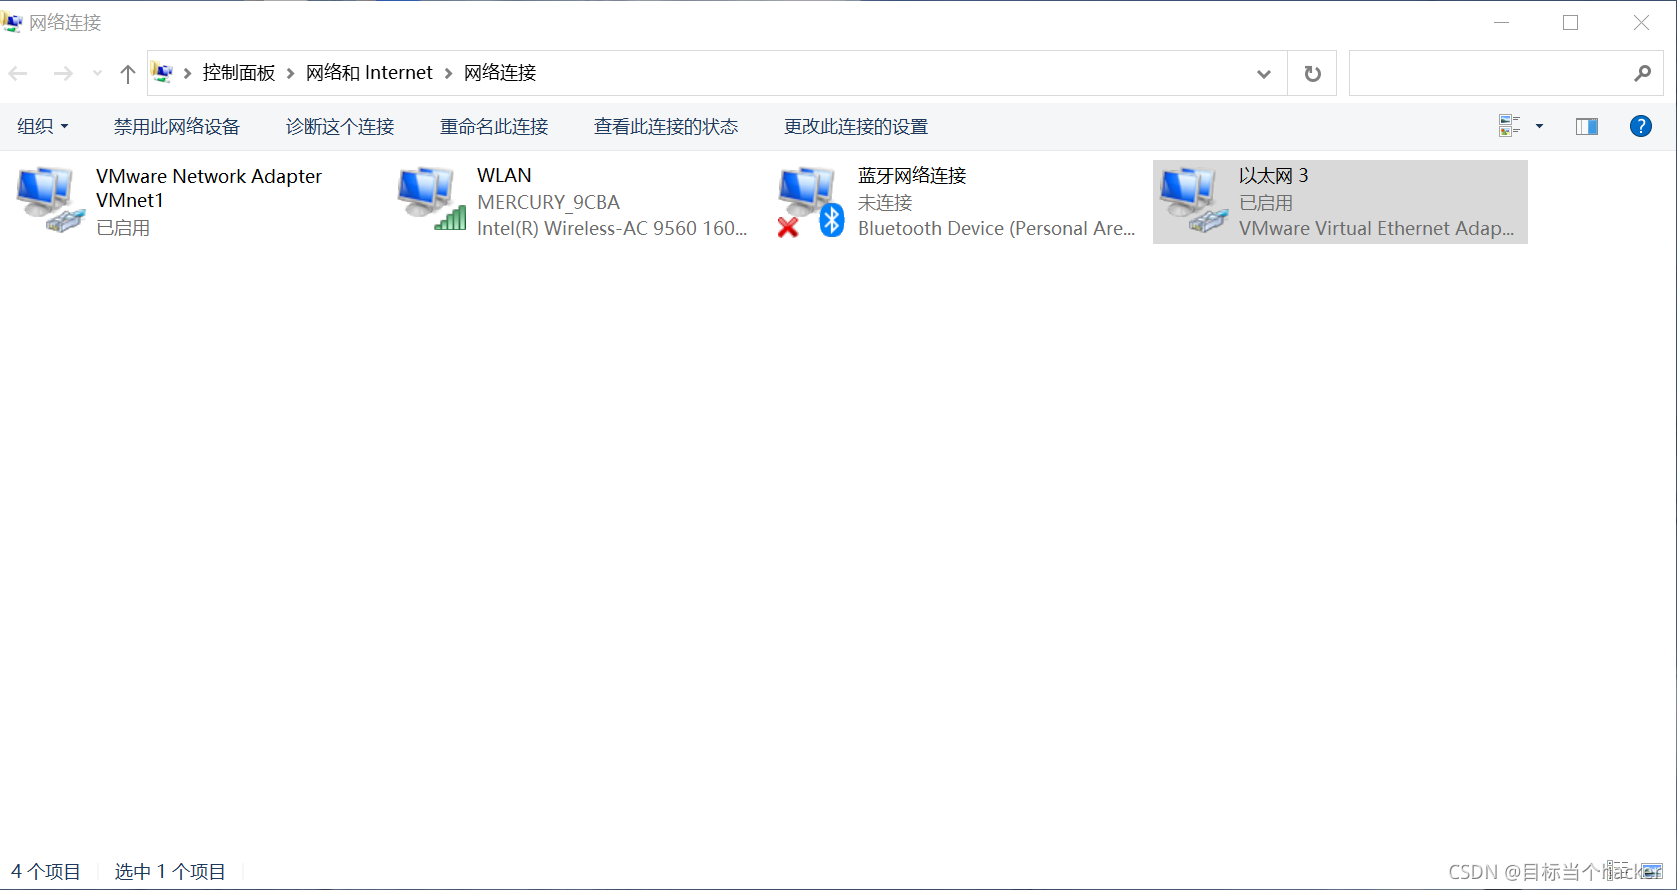Navigate to 控制面板 breadcrumb

click(239, 73)
